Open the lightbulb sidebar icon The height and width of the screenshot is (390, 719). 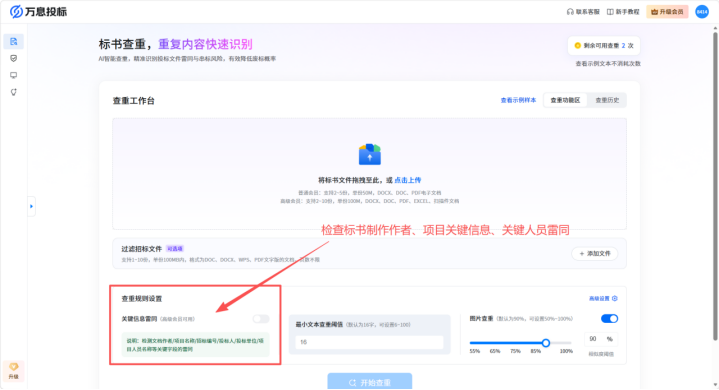point(13,92)
